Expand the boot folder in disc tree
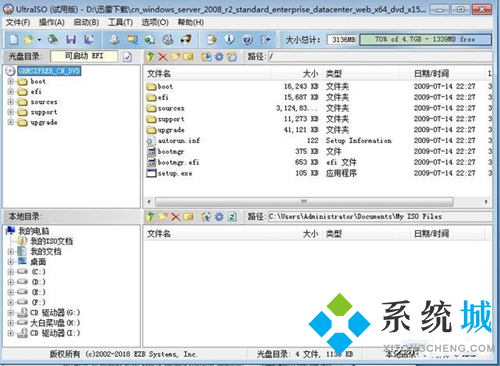500x366 pixels. point(11,82)
